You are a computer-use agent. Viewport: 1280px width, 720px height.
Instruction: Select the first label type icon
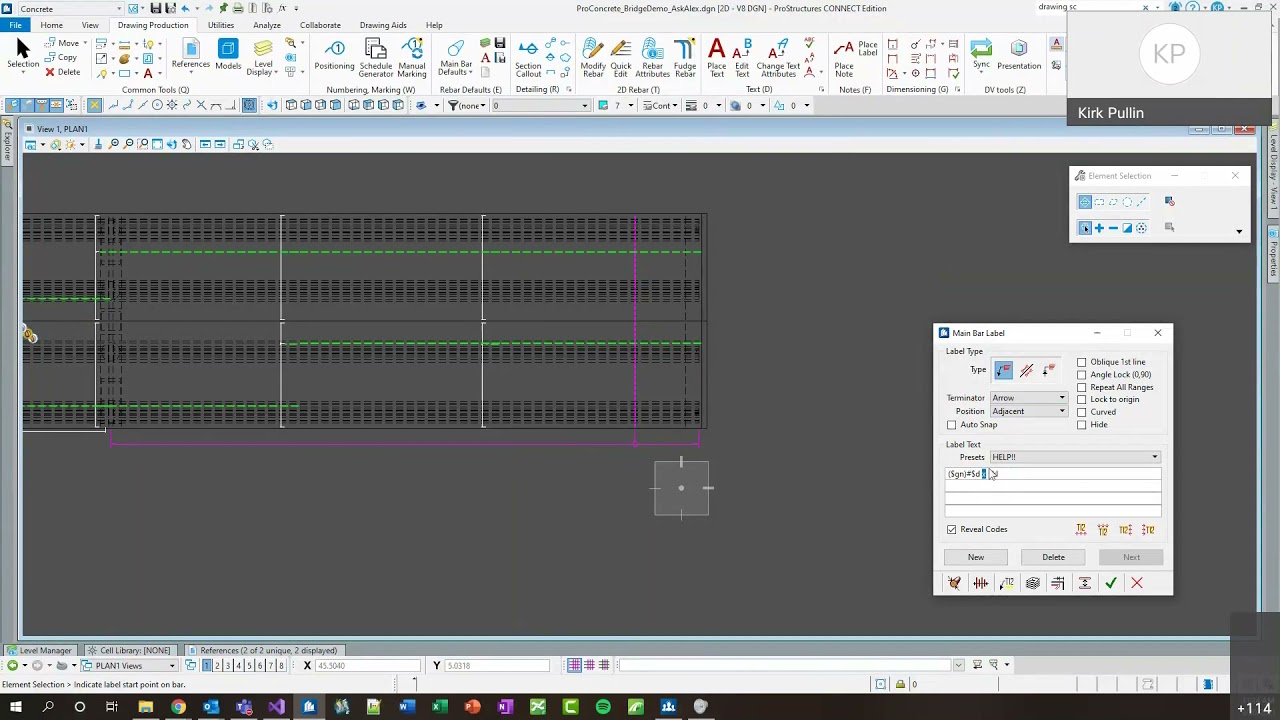click(1003, 370)
